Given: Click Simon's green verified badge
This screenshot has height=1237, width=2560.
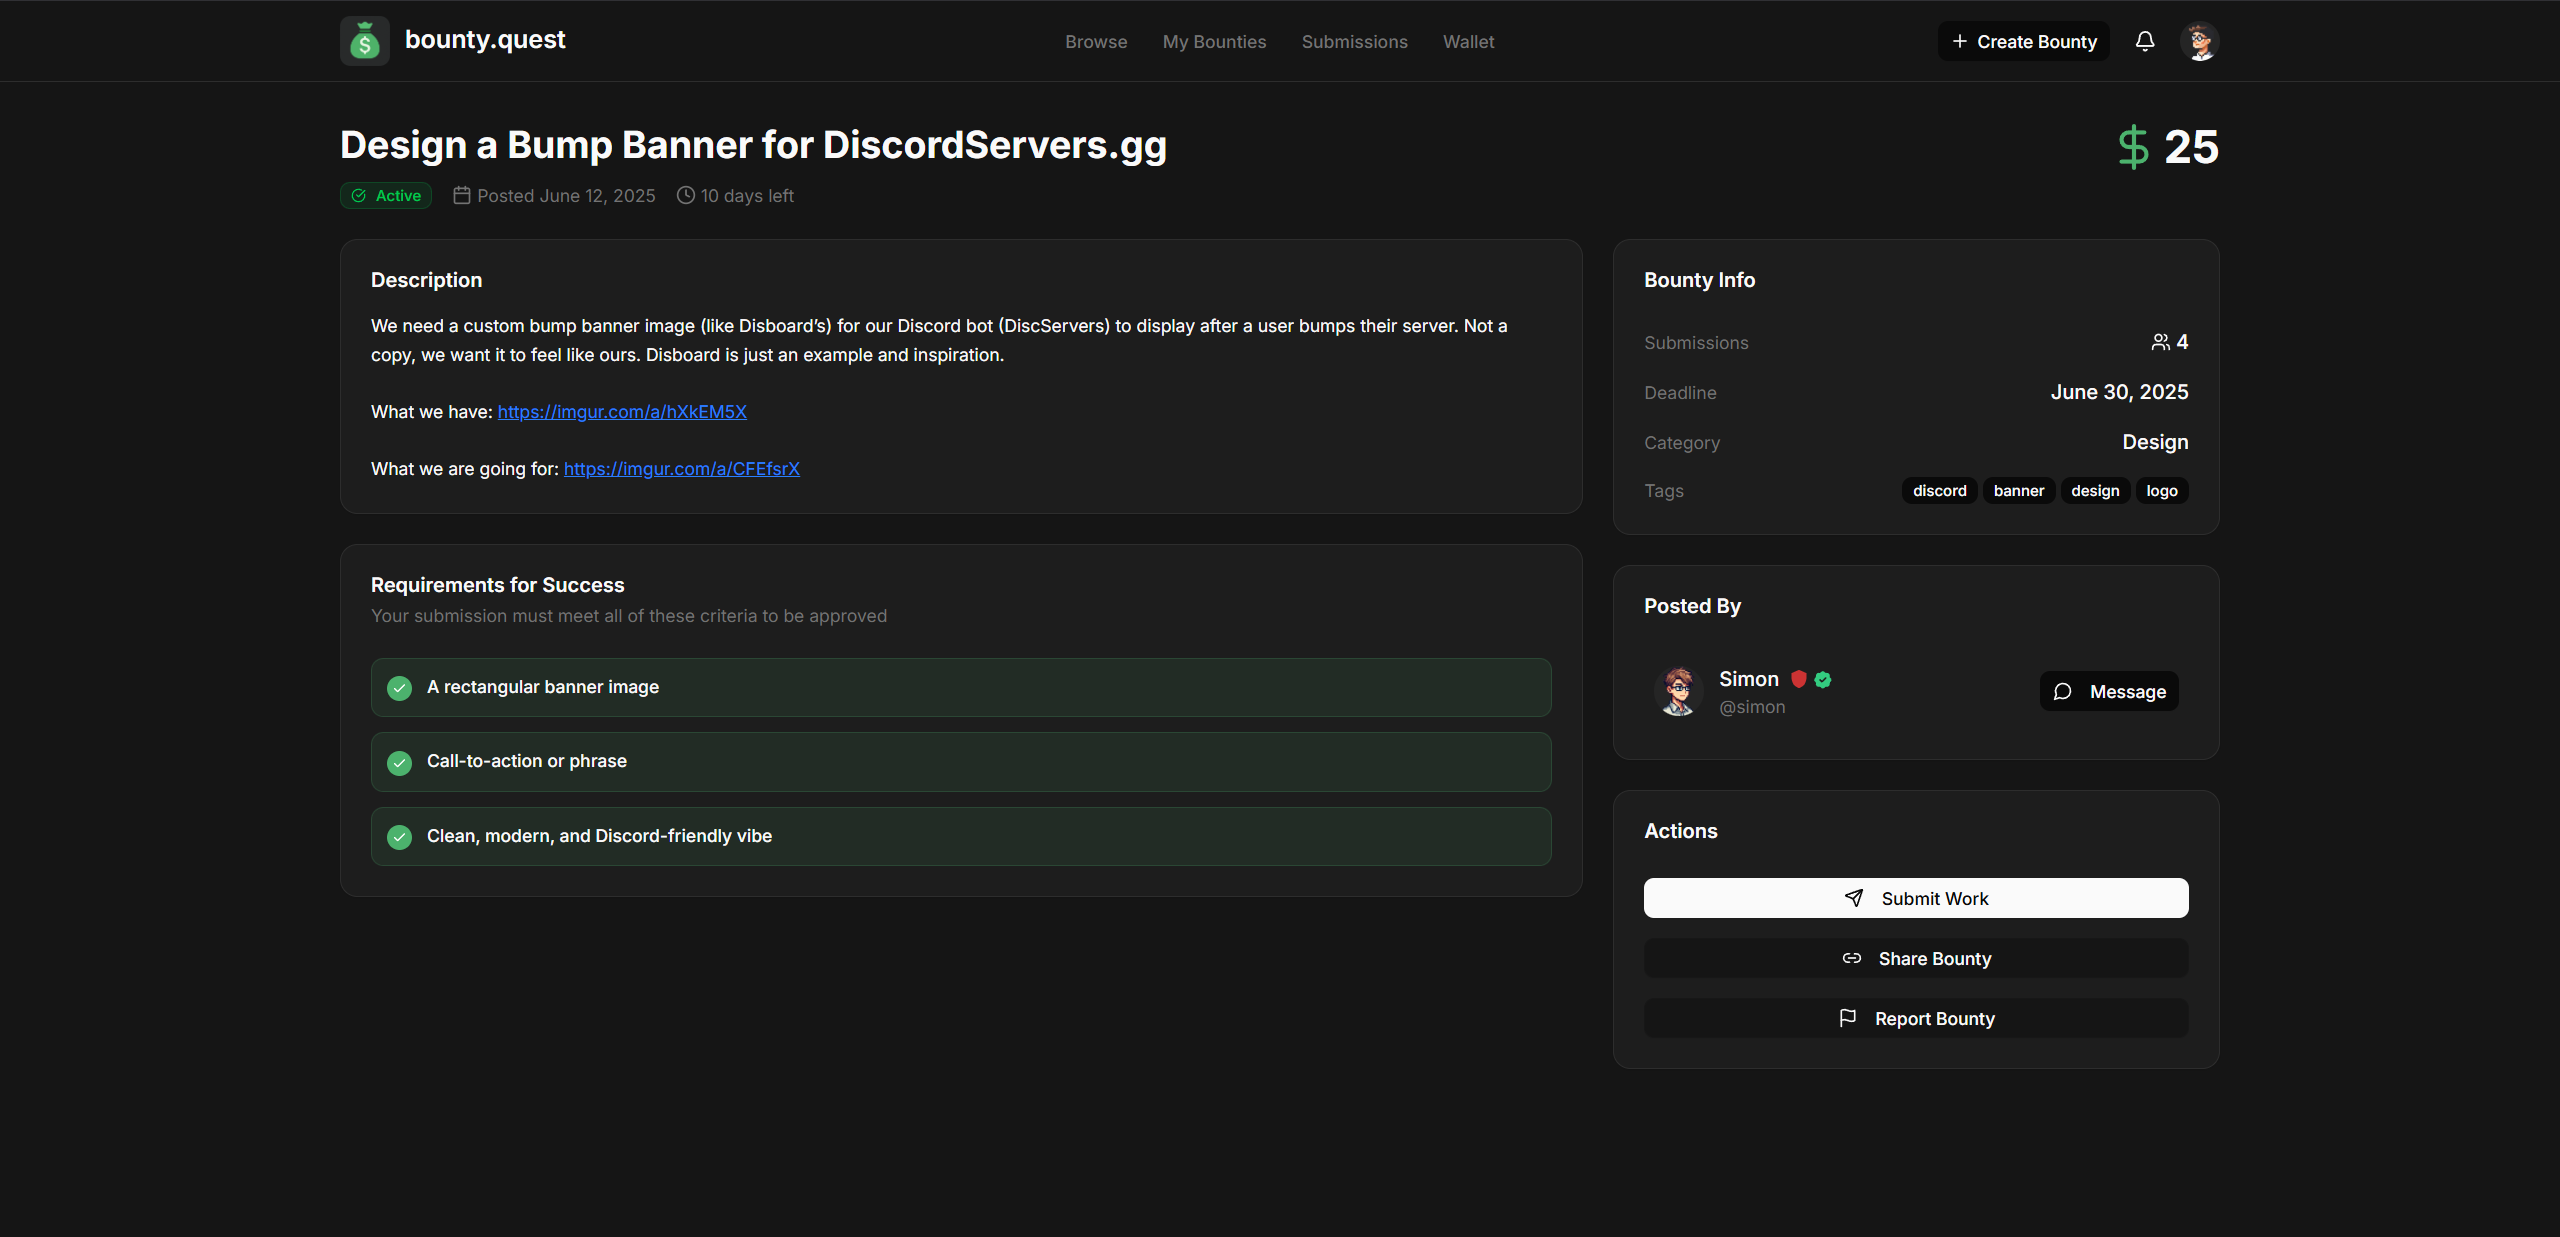Looking at the screenshot, I should click(1823, 679).
